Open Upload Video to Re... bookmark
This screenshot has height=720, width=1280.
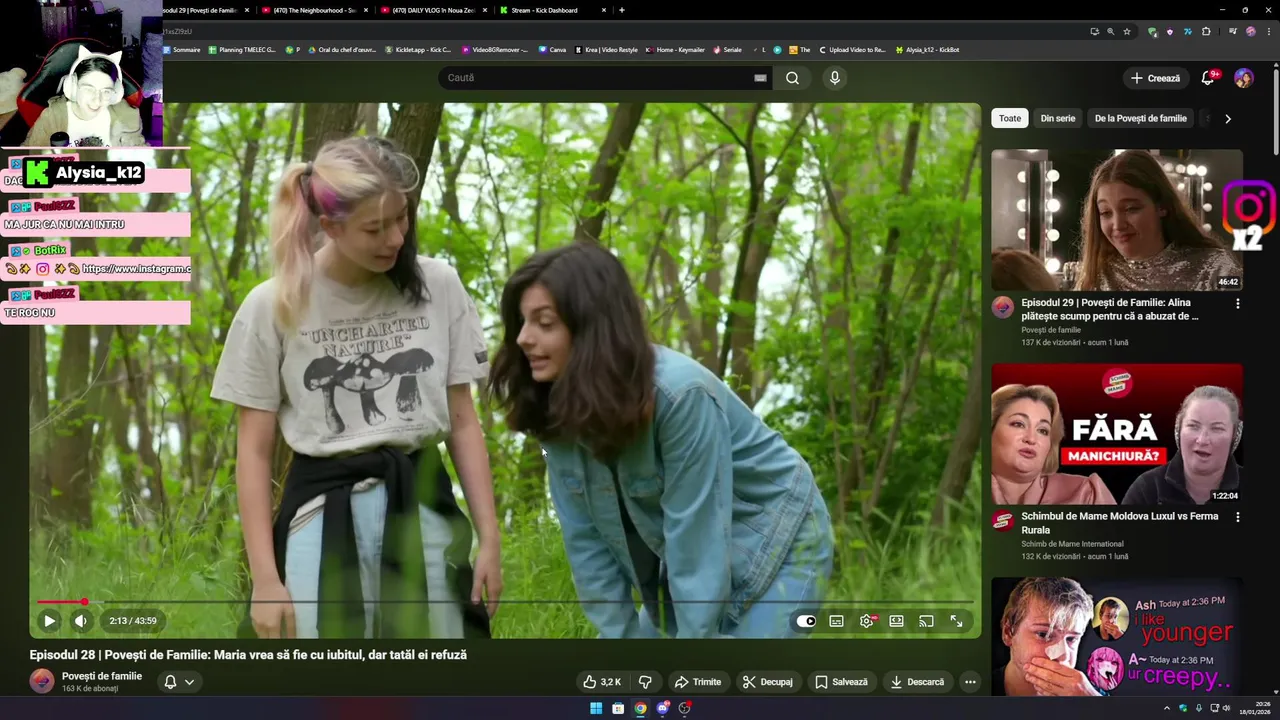click(x=853, y=50)
